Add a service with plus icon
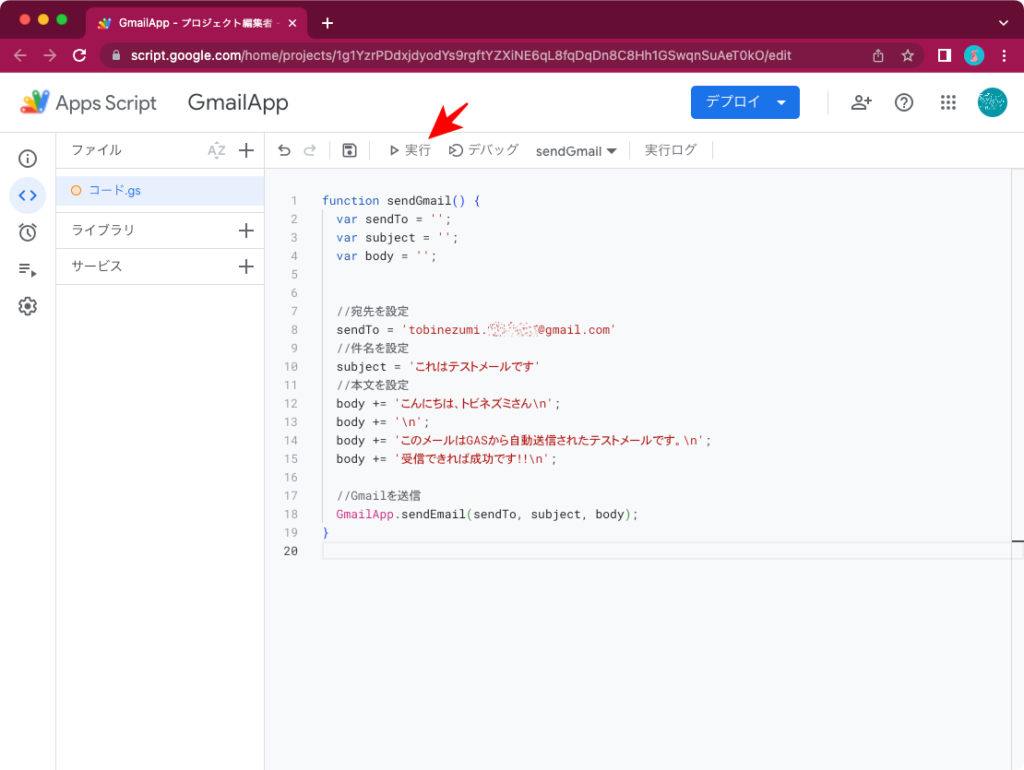Viewport: 1024px width, 770px height. coord(246,266)
